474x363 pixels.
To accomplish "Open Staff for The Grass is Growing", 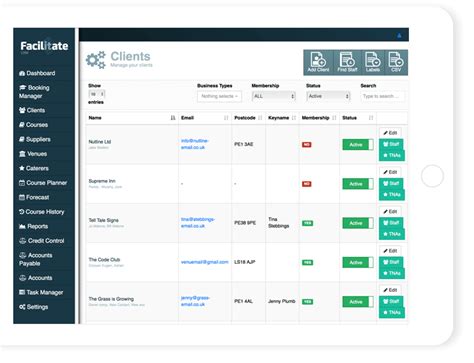I will coord(391,302).
